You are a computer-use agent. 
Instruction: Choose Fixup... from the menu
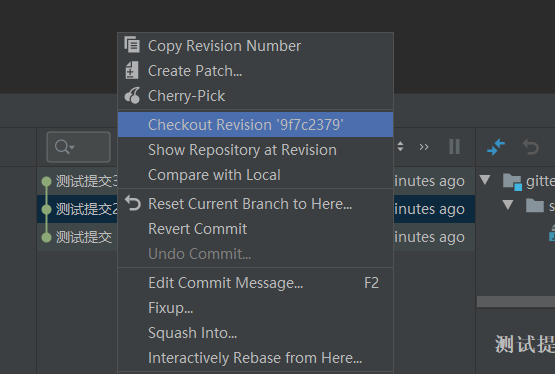click(x=255, y=308)
